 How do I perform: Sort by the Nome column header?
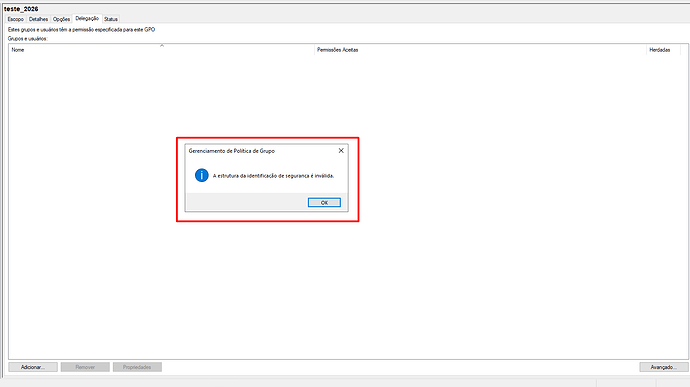point(161,50)
